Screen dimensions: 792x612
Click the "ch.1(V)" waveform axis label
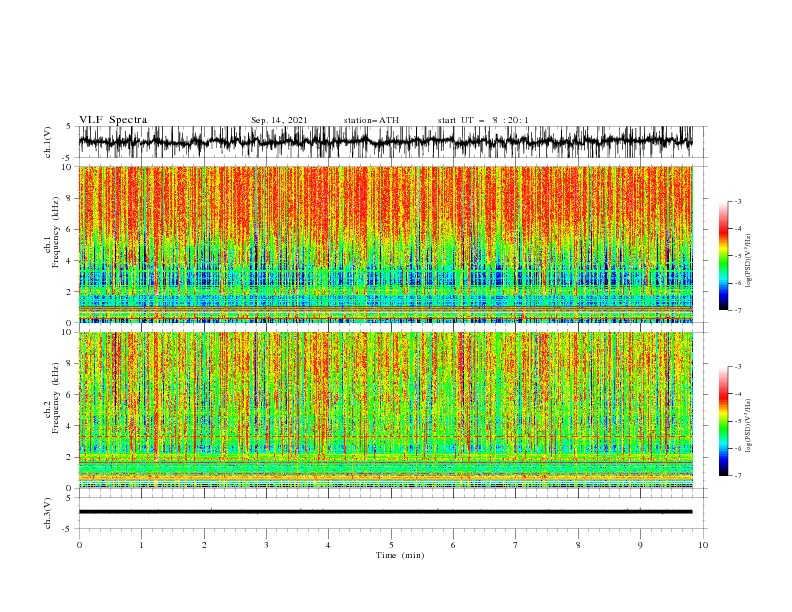pos(48,142)
